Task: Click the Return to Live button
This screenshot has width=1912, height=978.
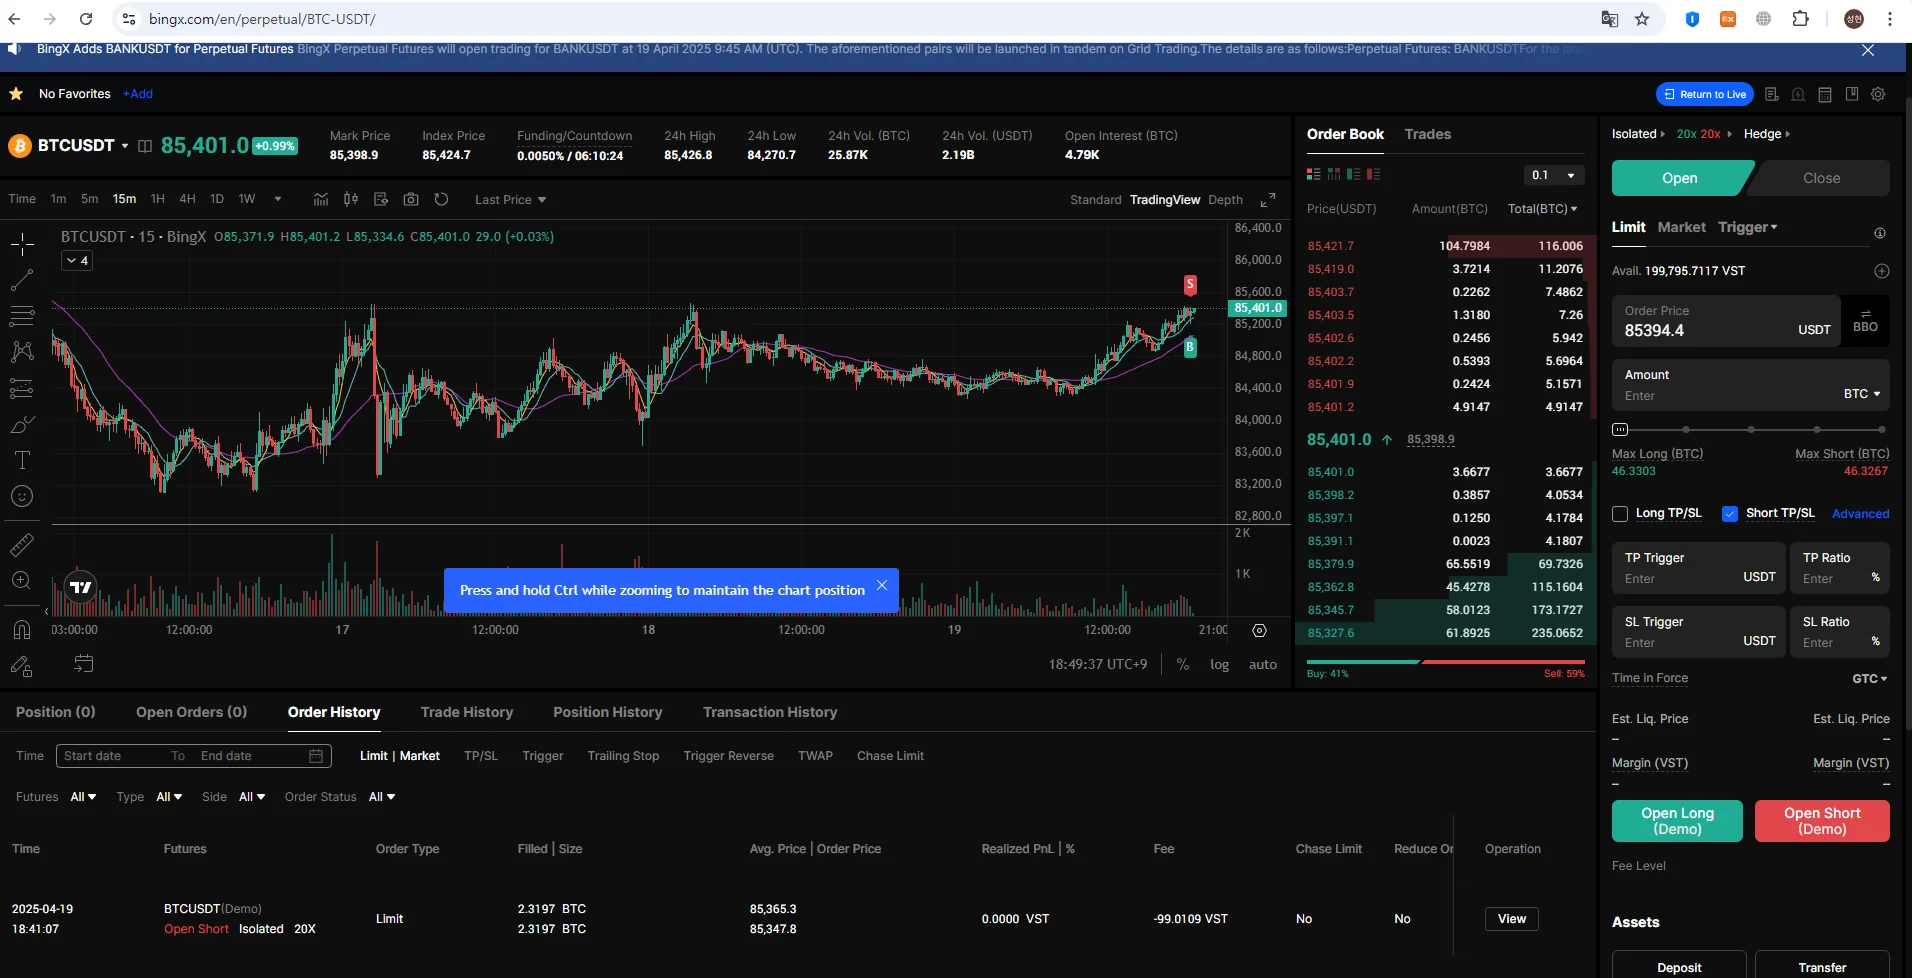Action: (x=1705, y=94)
